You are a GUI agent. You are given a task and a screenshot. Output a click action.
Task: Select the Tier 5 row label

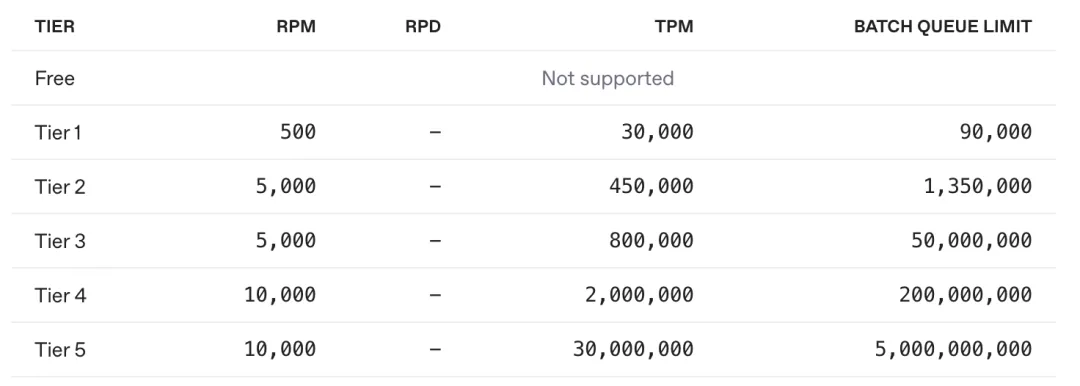point(60,350)
